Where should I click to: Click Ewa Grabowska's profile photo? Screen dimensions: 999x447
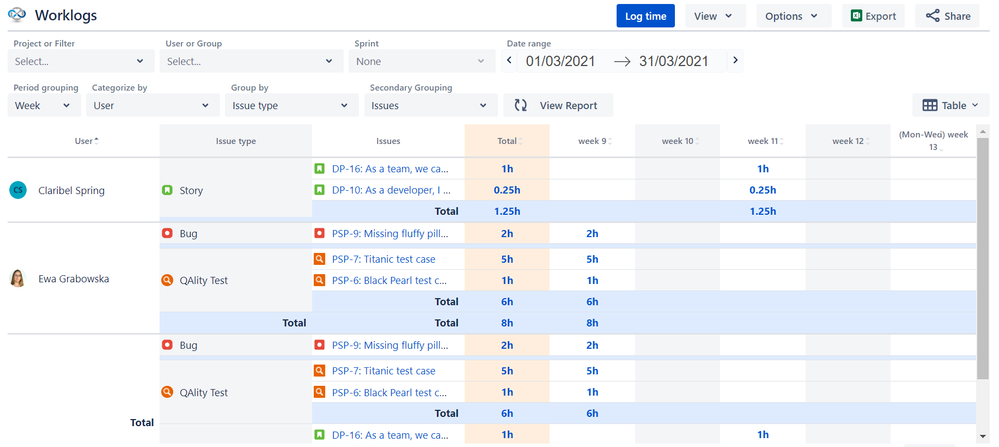coord(18,279)
